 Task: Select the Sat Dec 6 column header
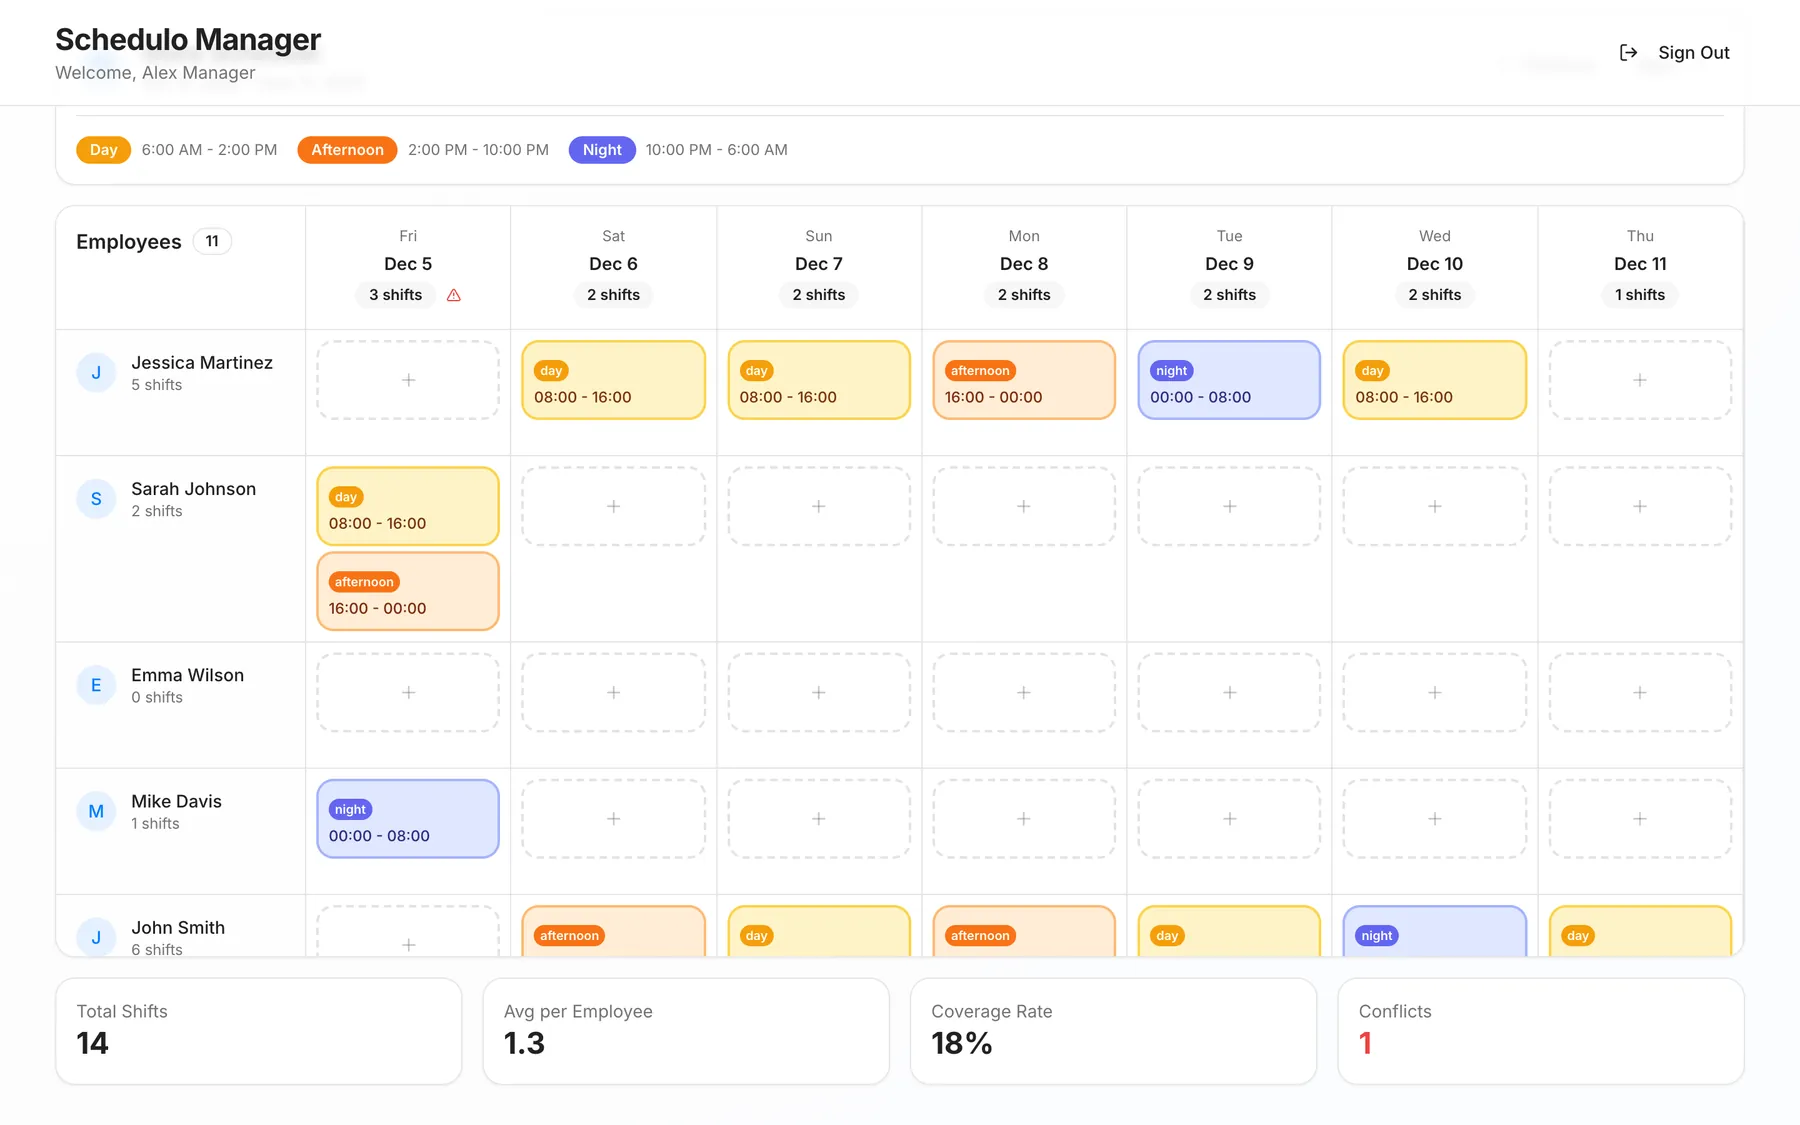[x=613, y=266]
